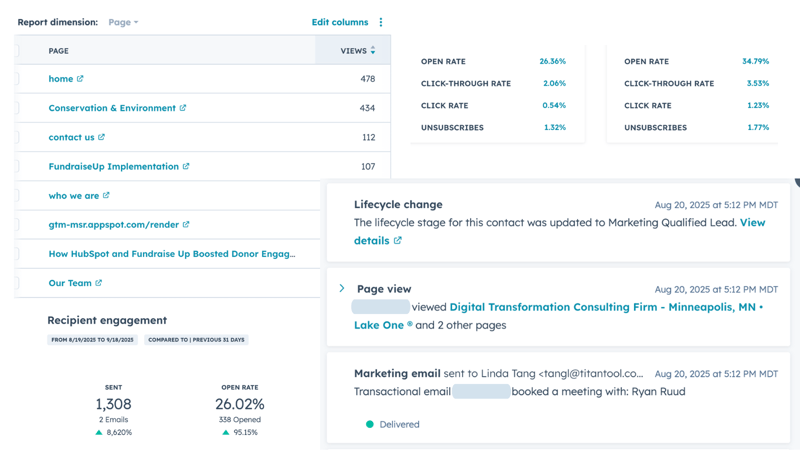Check the select-all checkbox in table header

click(17, 50)
